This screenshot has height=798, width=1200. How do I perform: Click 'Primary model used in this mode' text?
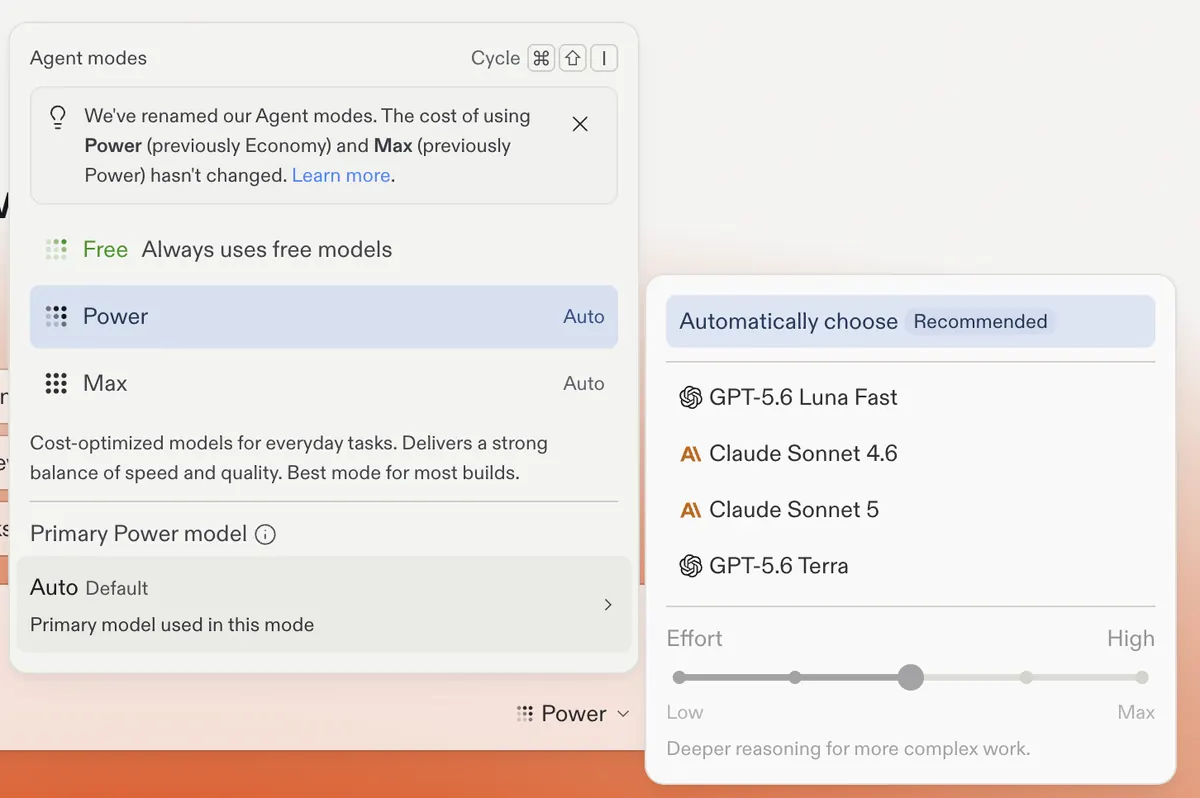coord(172,625)
